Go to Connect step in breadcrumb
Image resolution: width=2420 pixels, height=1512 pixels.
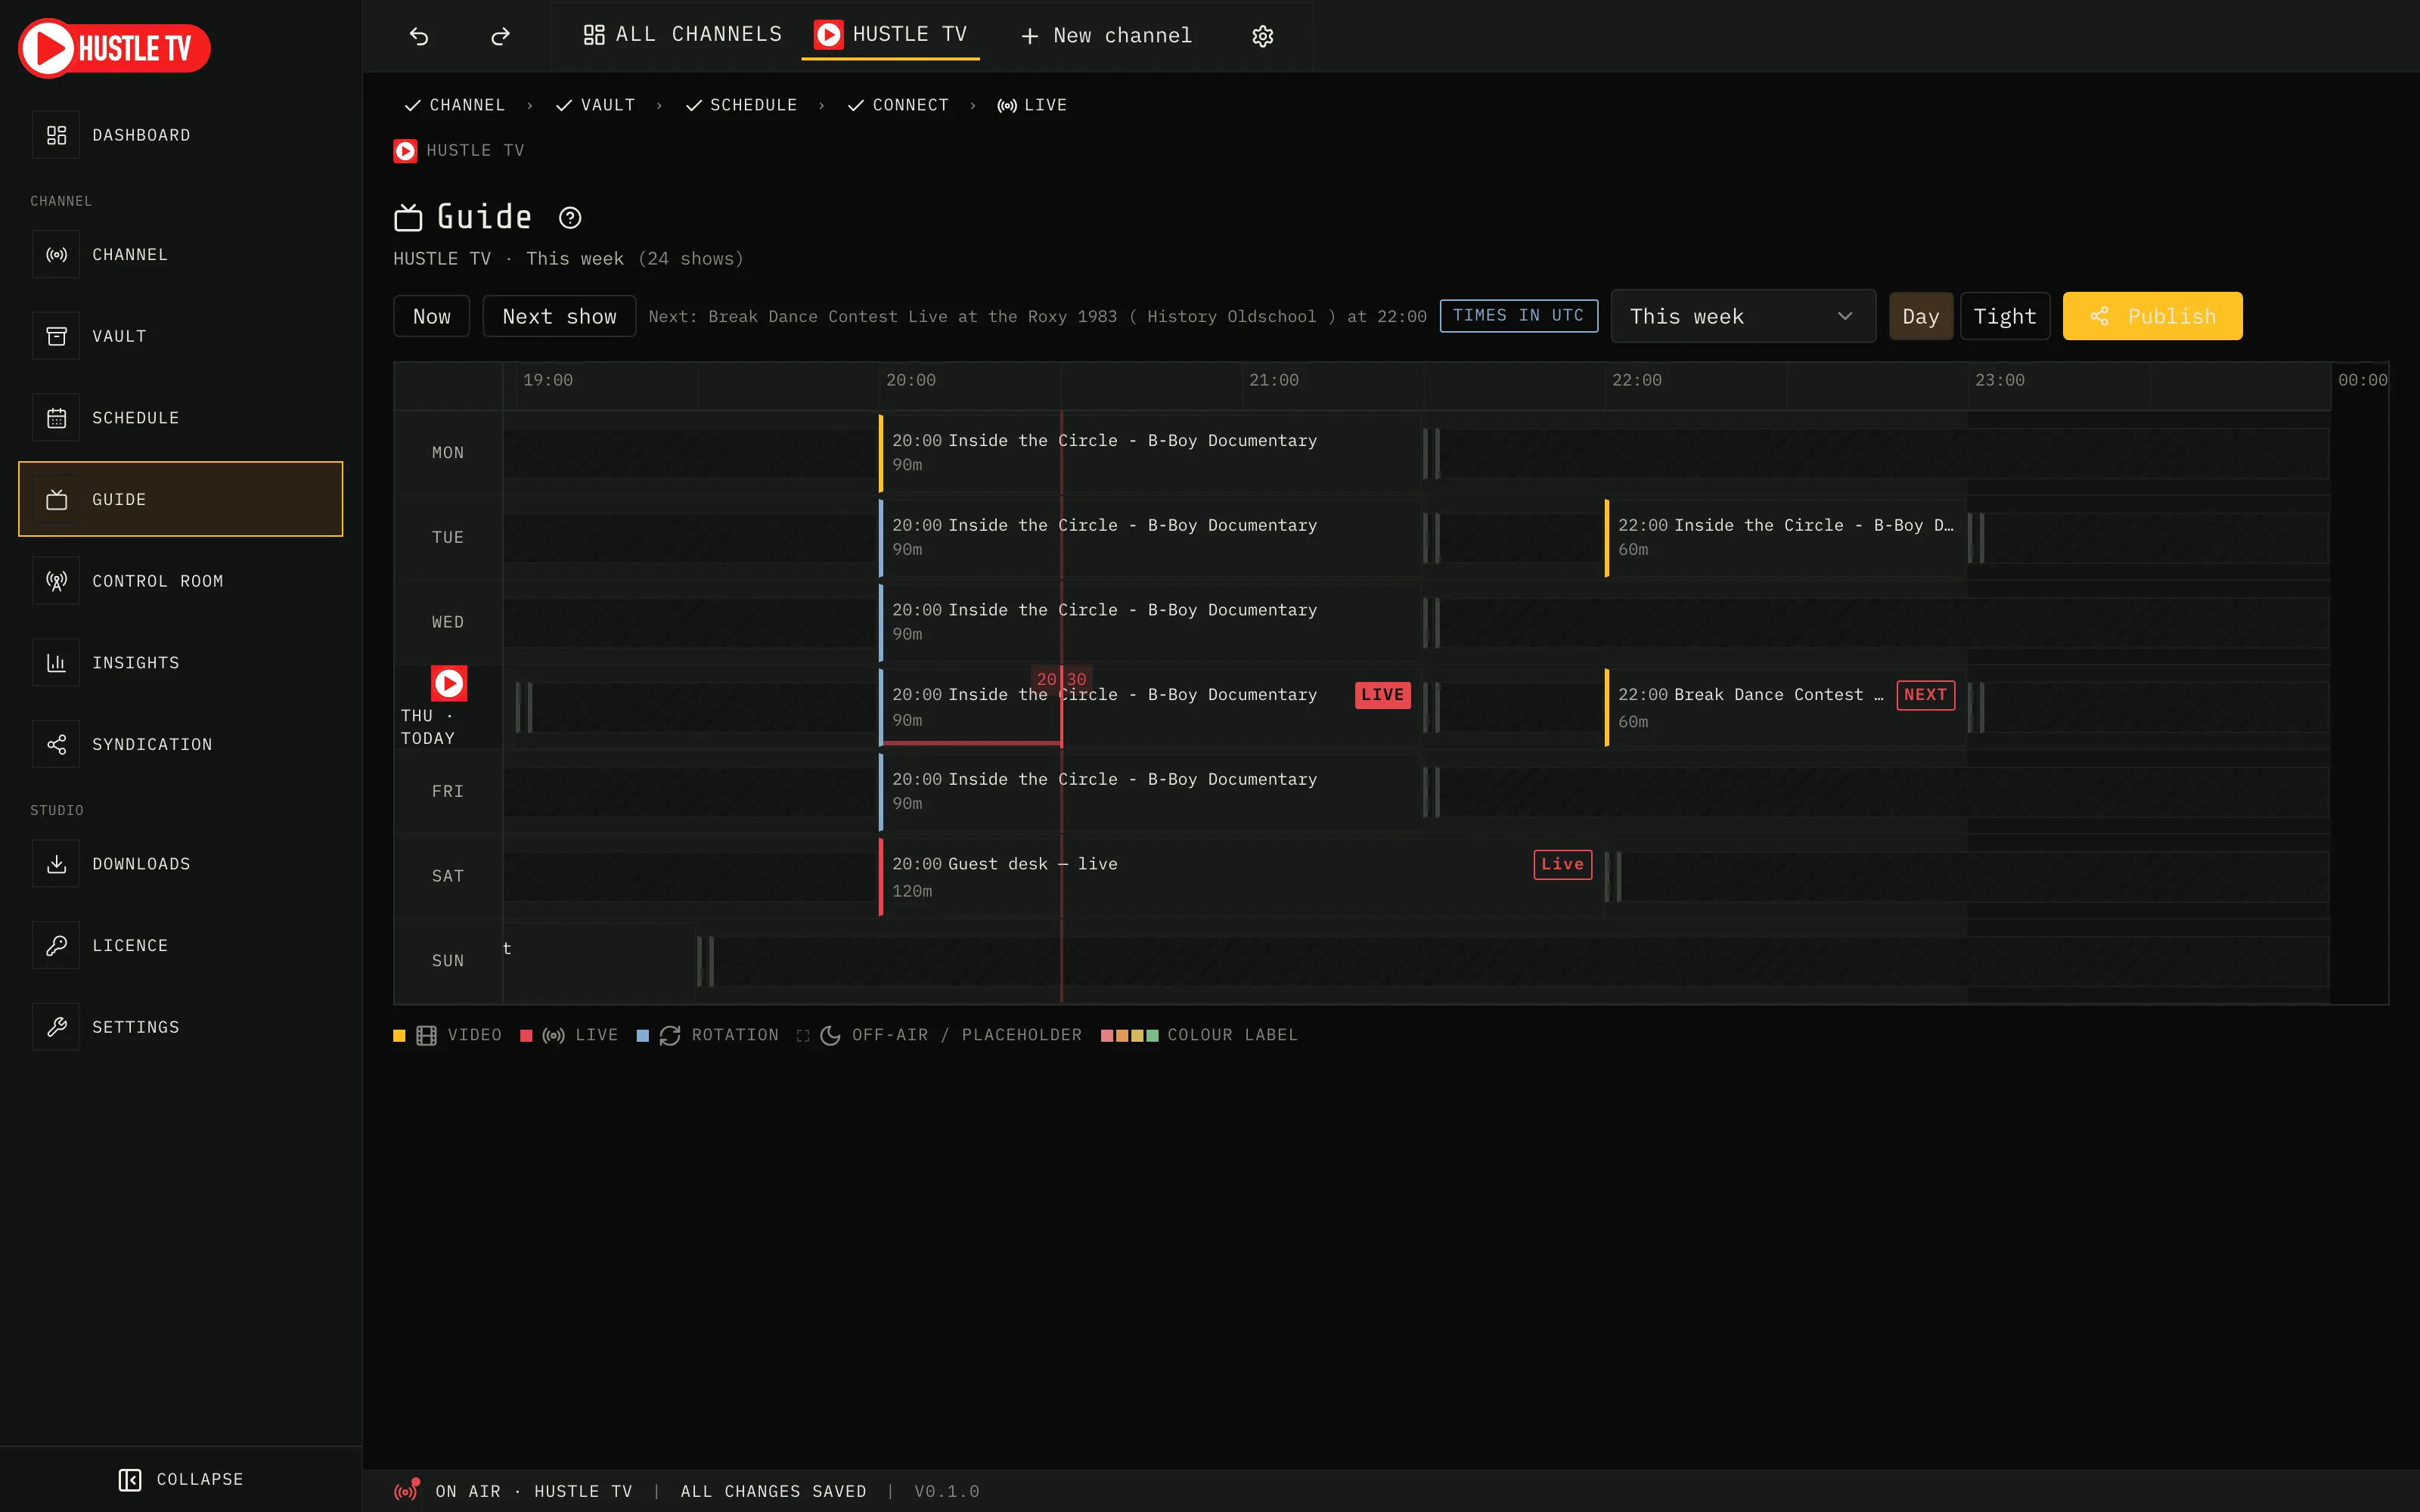coord(898,105)
